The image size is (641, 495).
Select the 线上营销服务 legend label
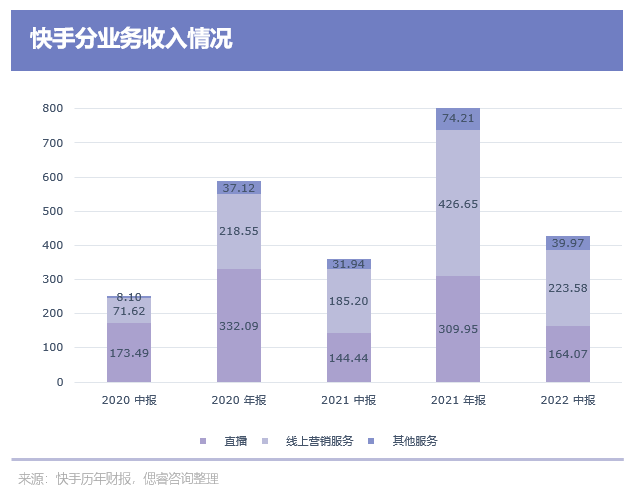point(319,441)
